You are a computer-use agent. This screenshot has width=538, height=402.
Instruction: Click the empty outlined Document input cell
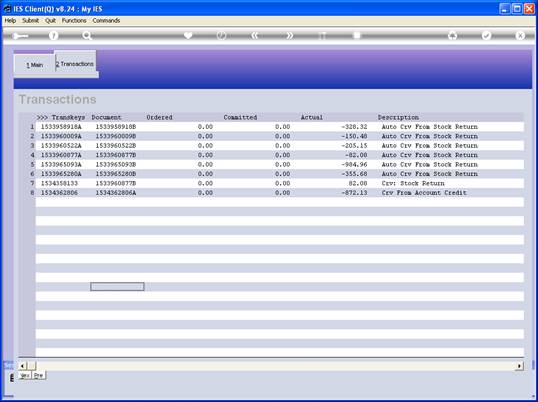point(117,287)
